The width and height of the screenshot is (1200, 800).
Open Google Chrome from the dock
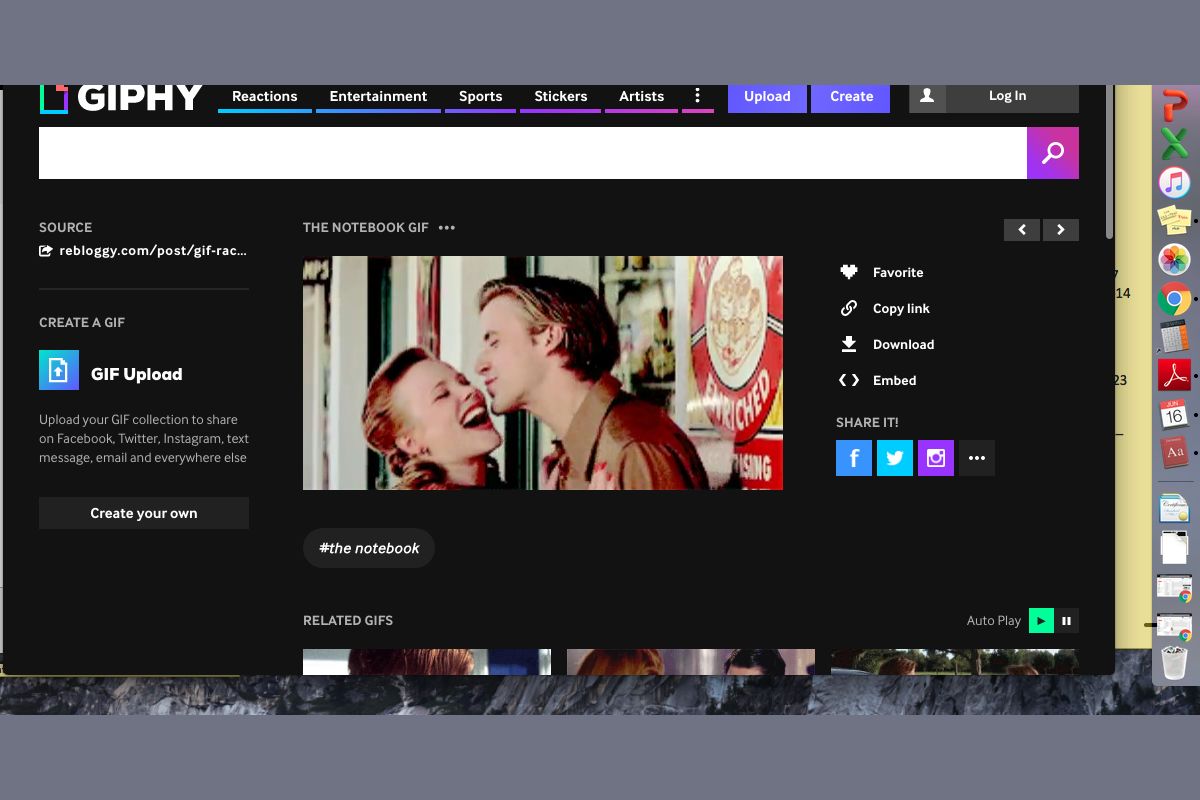pyautogui.click(x=1174, y=298)
